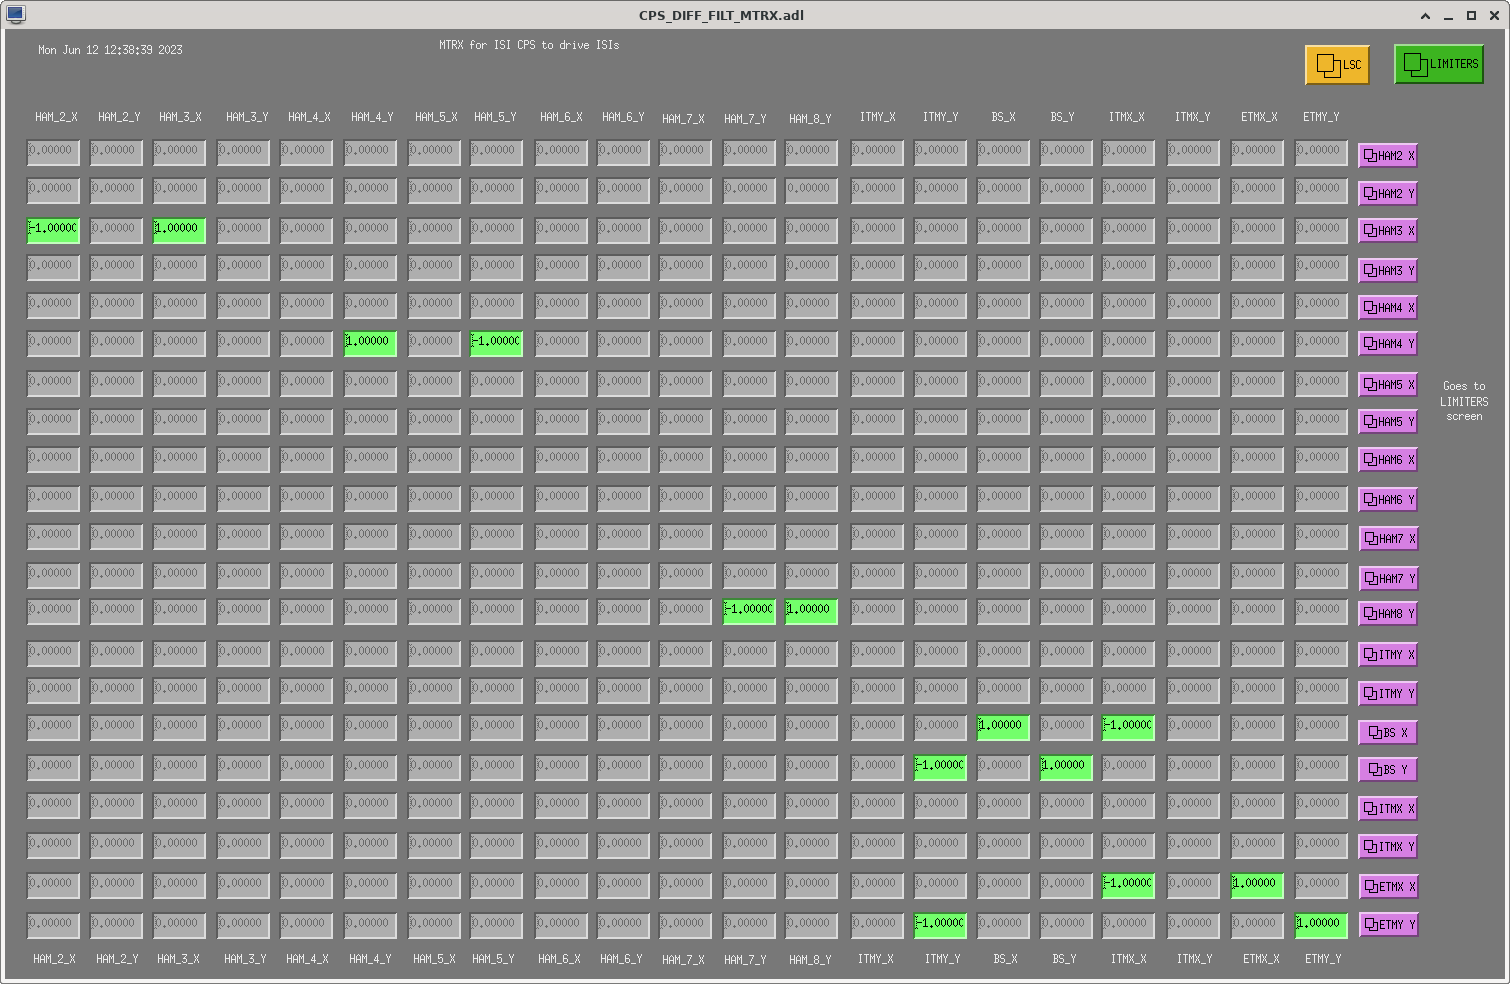This screenshot has height=984, width=1510.
Task: Click green -1.00000 field in ETMY Y row, ITMY_Y column
Action: click(x=940, y=925)
